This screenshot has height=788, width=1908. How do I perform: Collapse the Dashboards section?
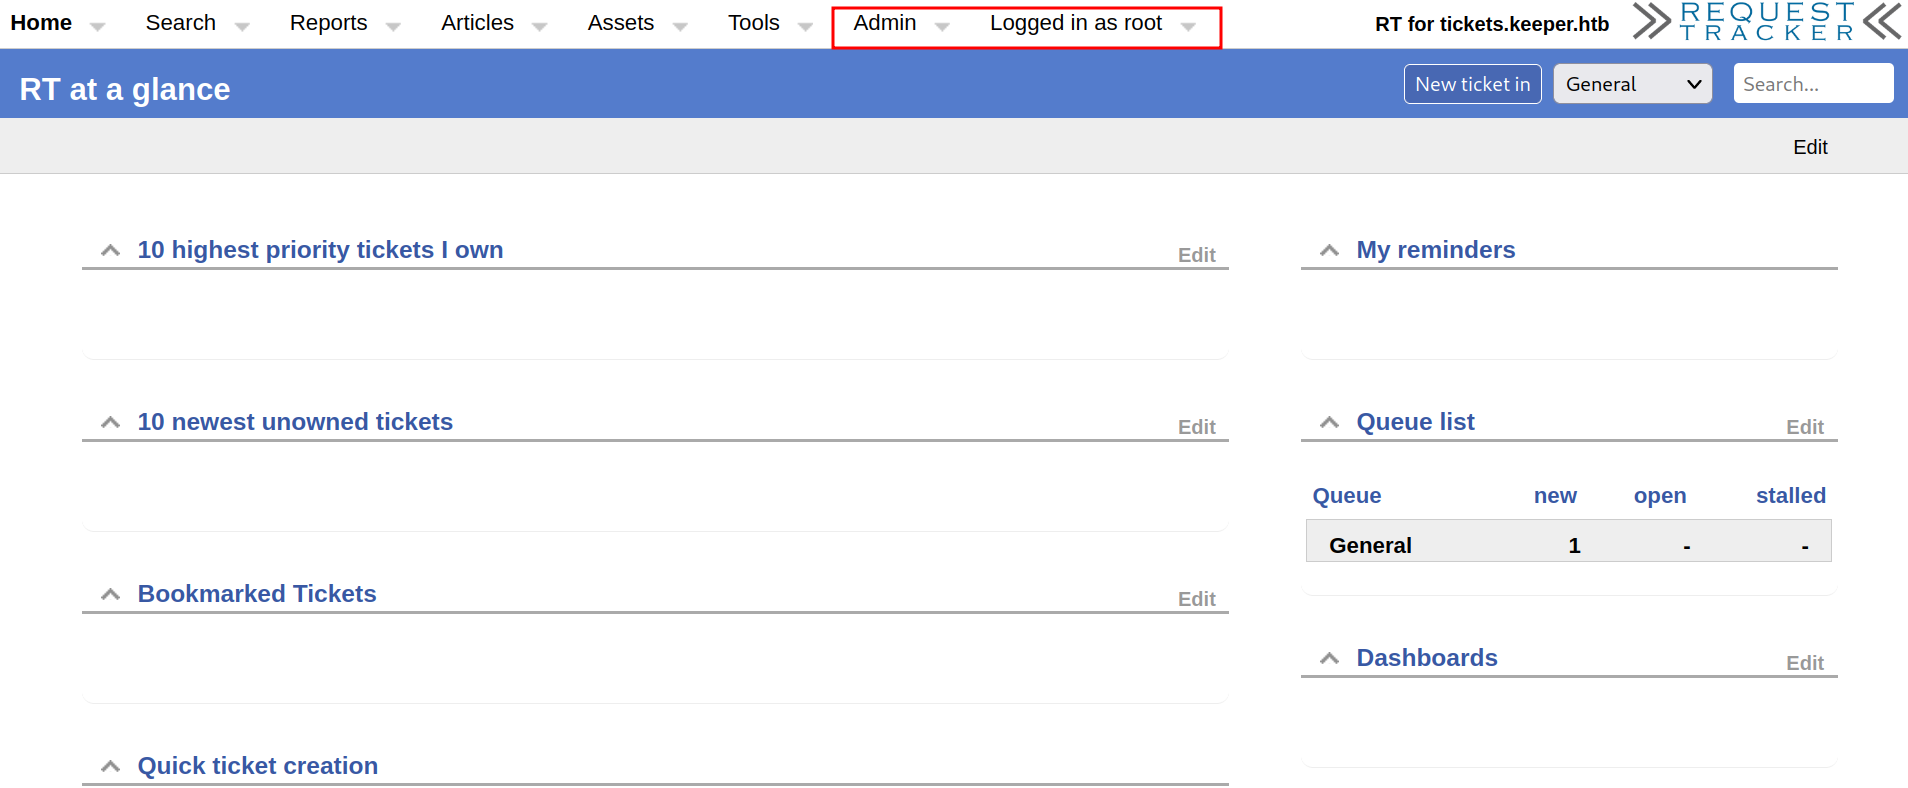pyautogui.click(x=1329, y=658)
